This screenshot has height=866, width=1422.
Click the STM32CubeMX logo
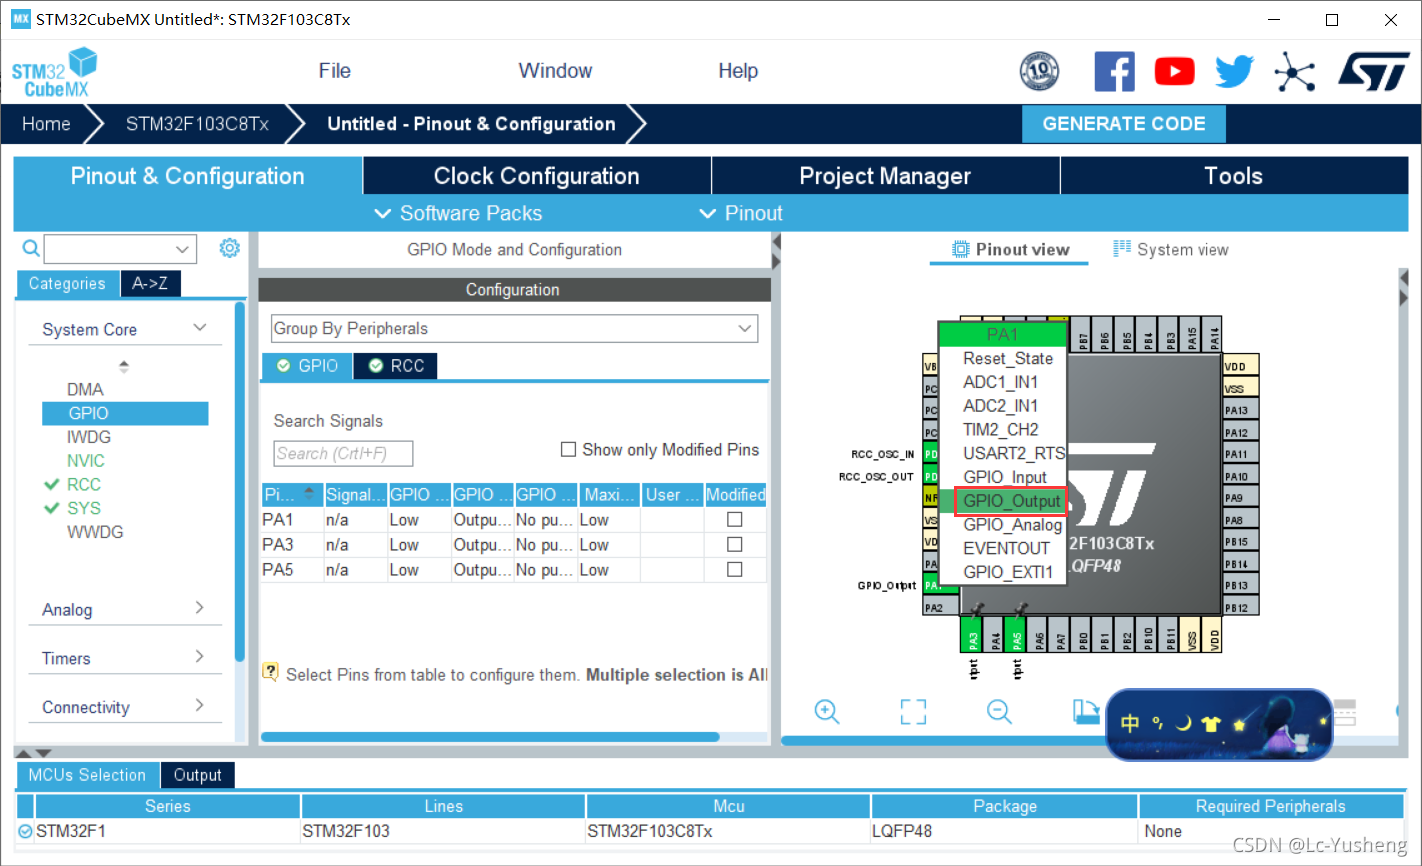coord(55,72)
